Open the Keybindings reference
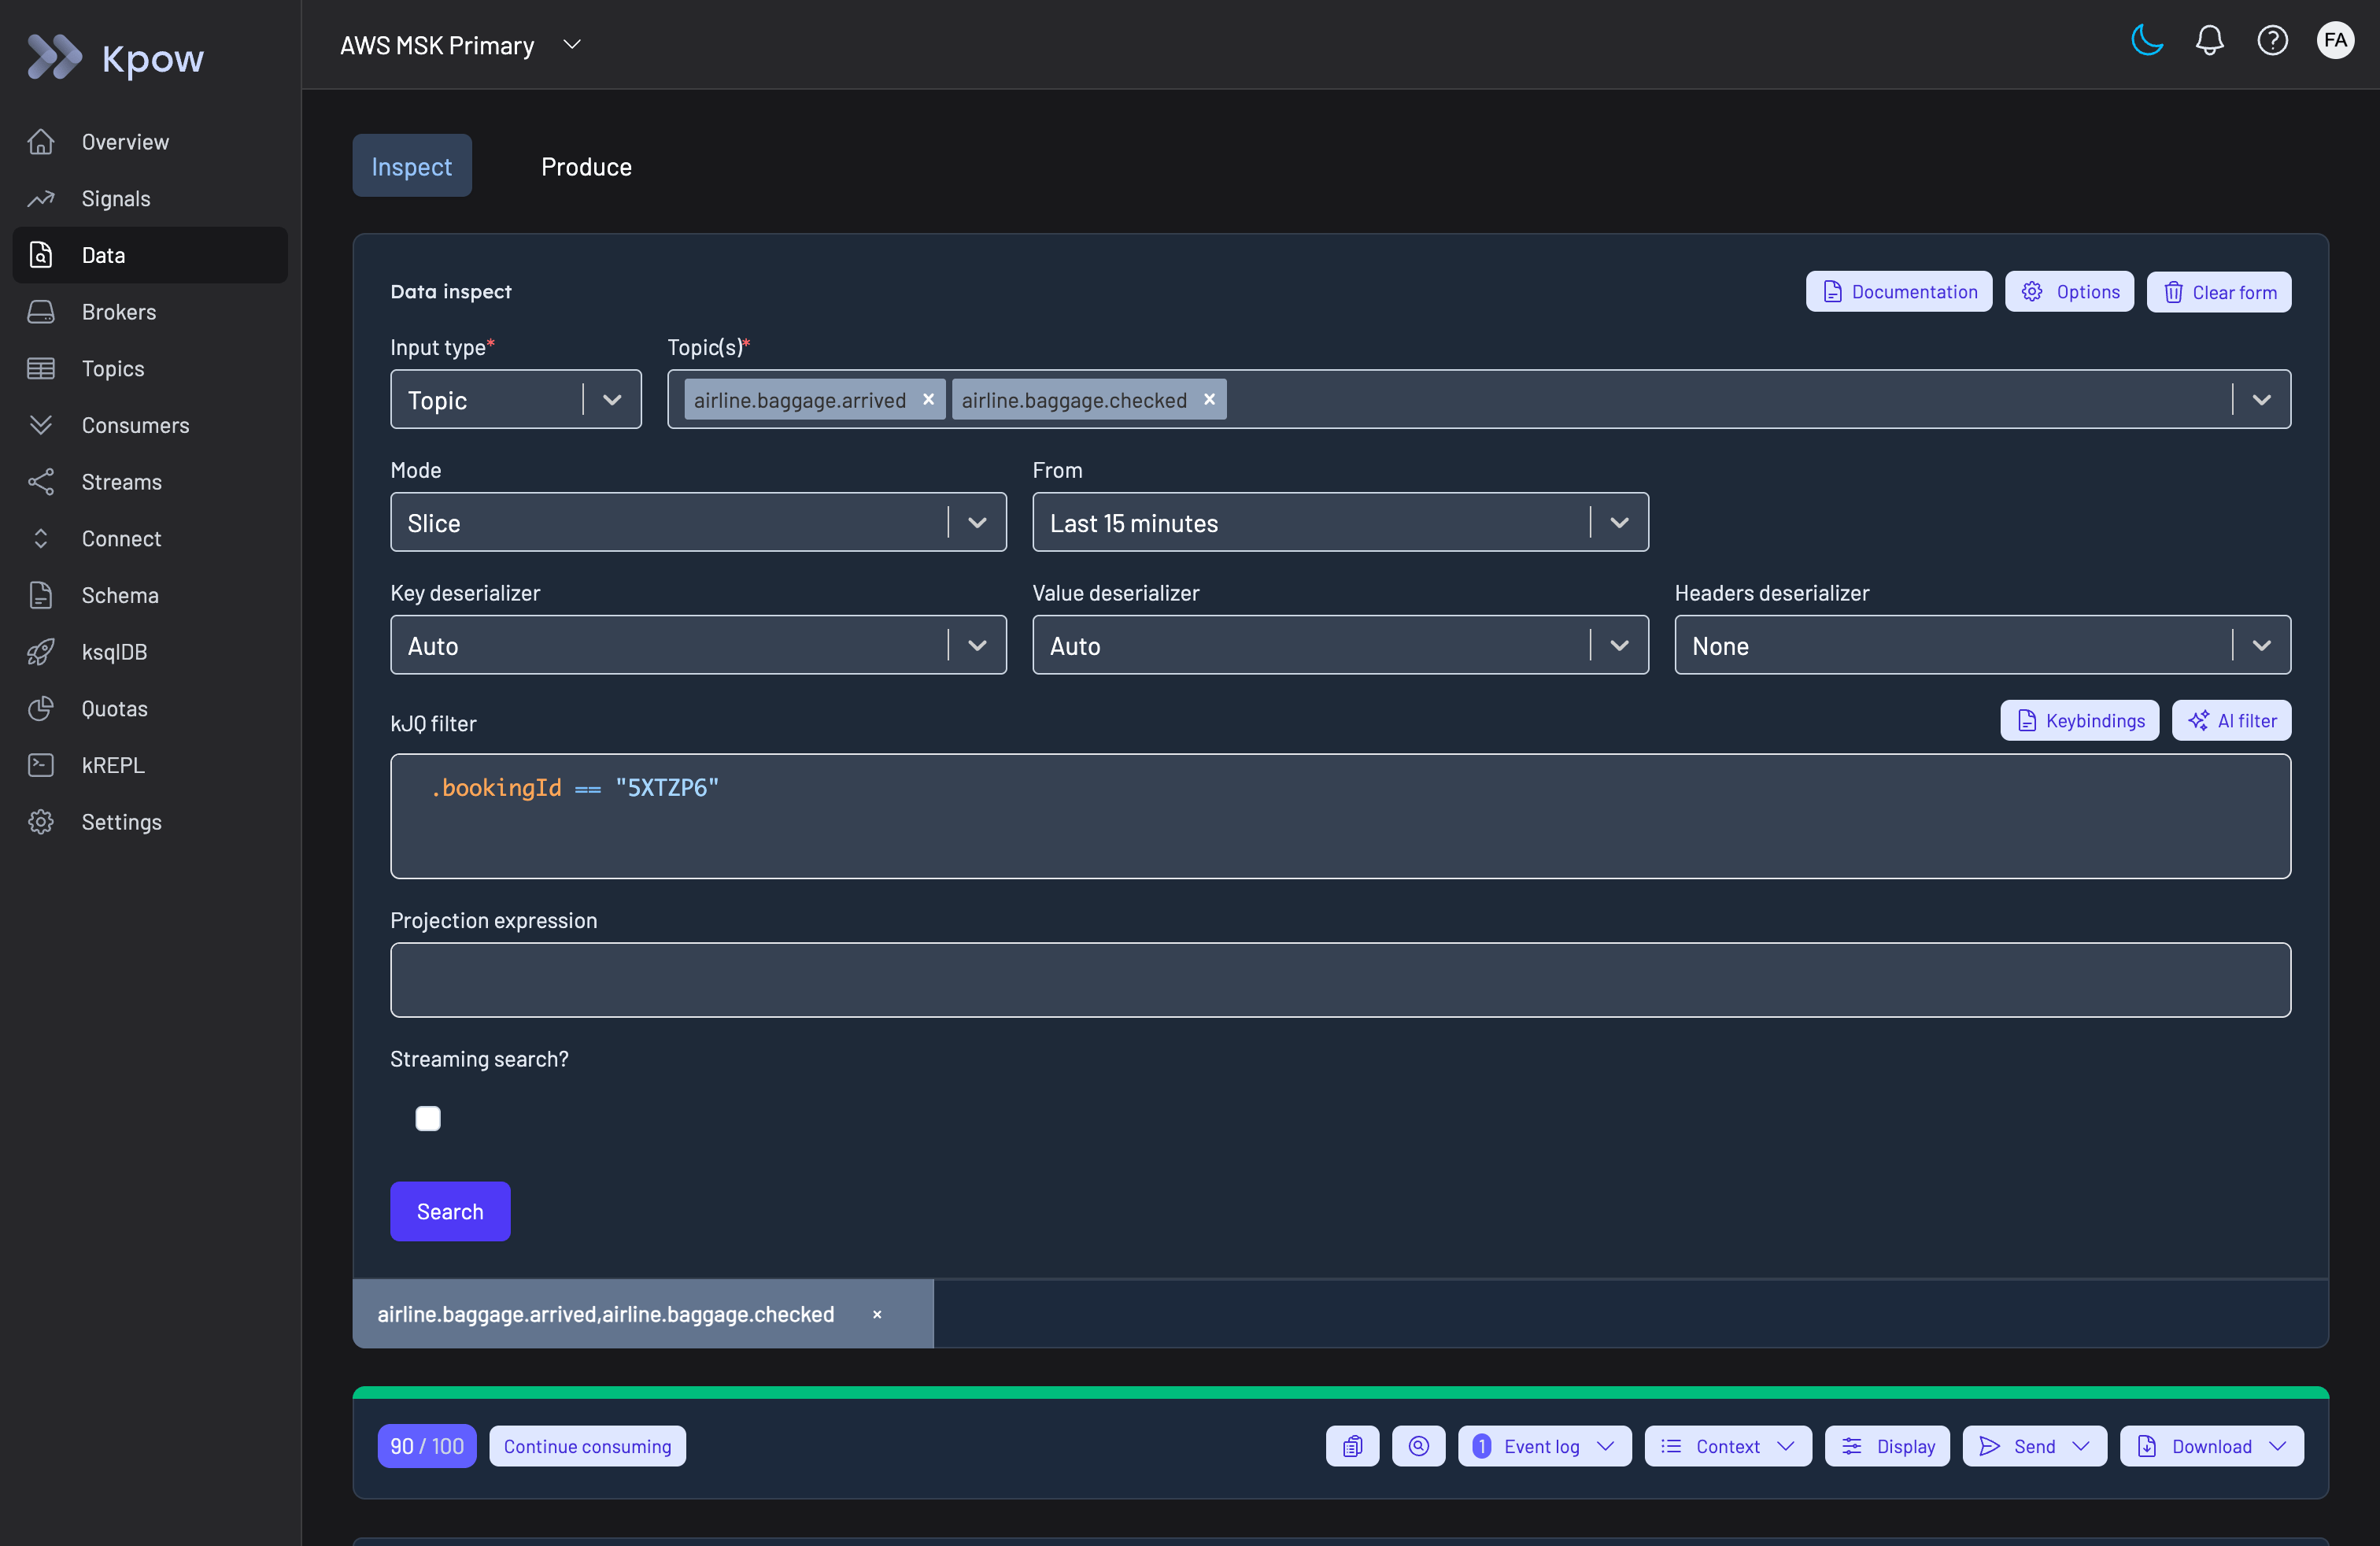Image resolution: width=2380 pixels, height=1546 pixels. (2079, 721)
